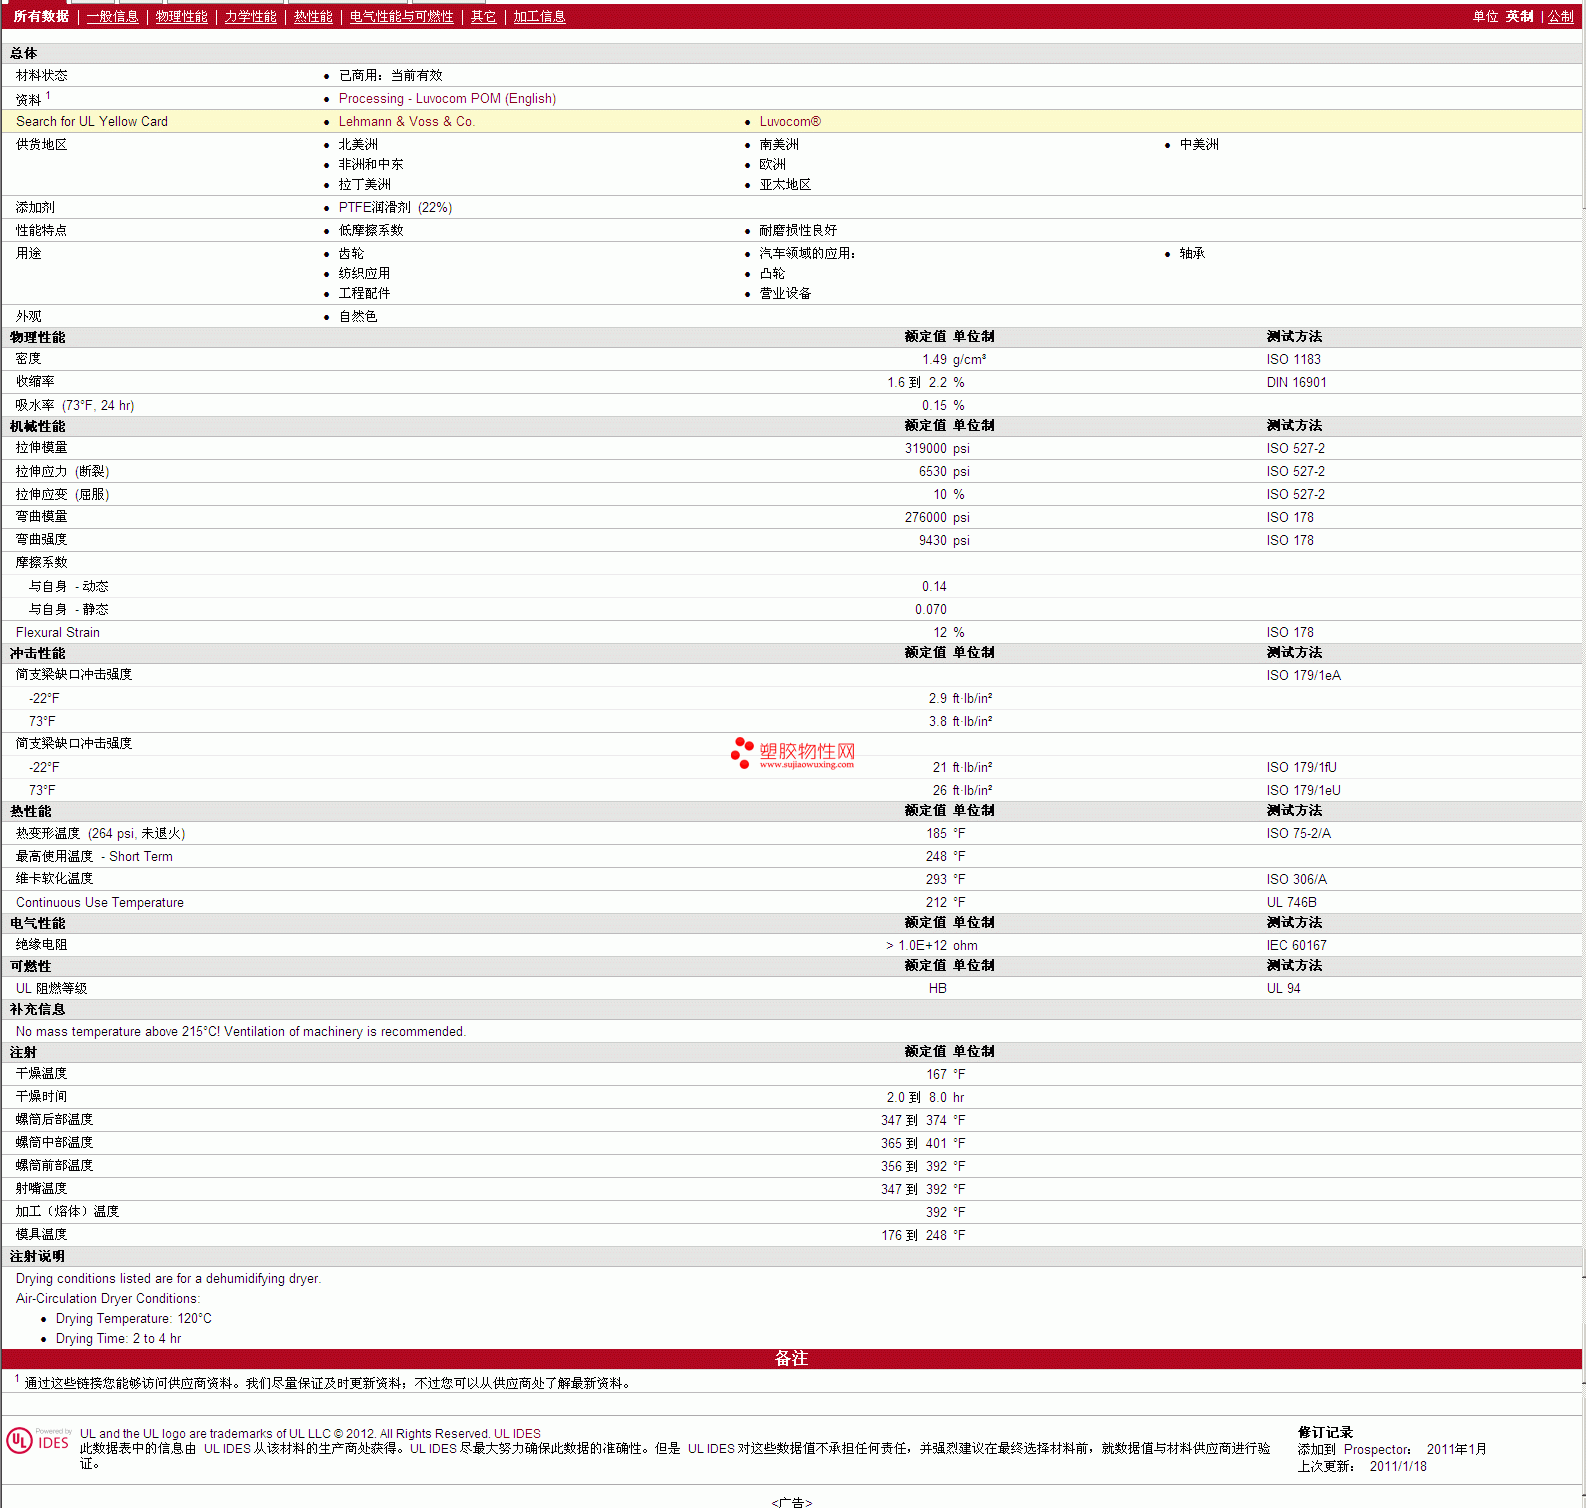1586x1508 pixels.
Task: Click the 模具温度 label
Action: click(41, 1234)
